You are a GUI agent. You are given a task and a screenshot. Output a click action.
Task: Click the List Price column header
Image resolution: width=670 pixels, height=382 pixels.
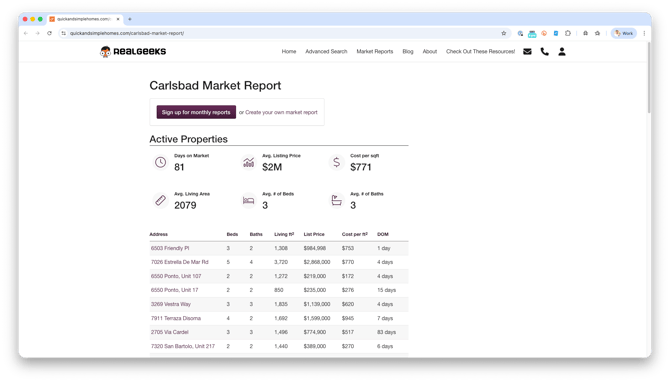(x=314, y=235)
